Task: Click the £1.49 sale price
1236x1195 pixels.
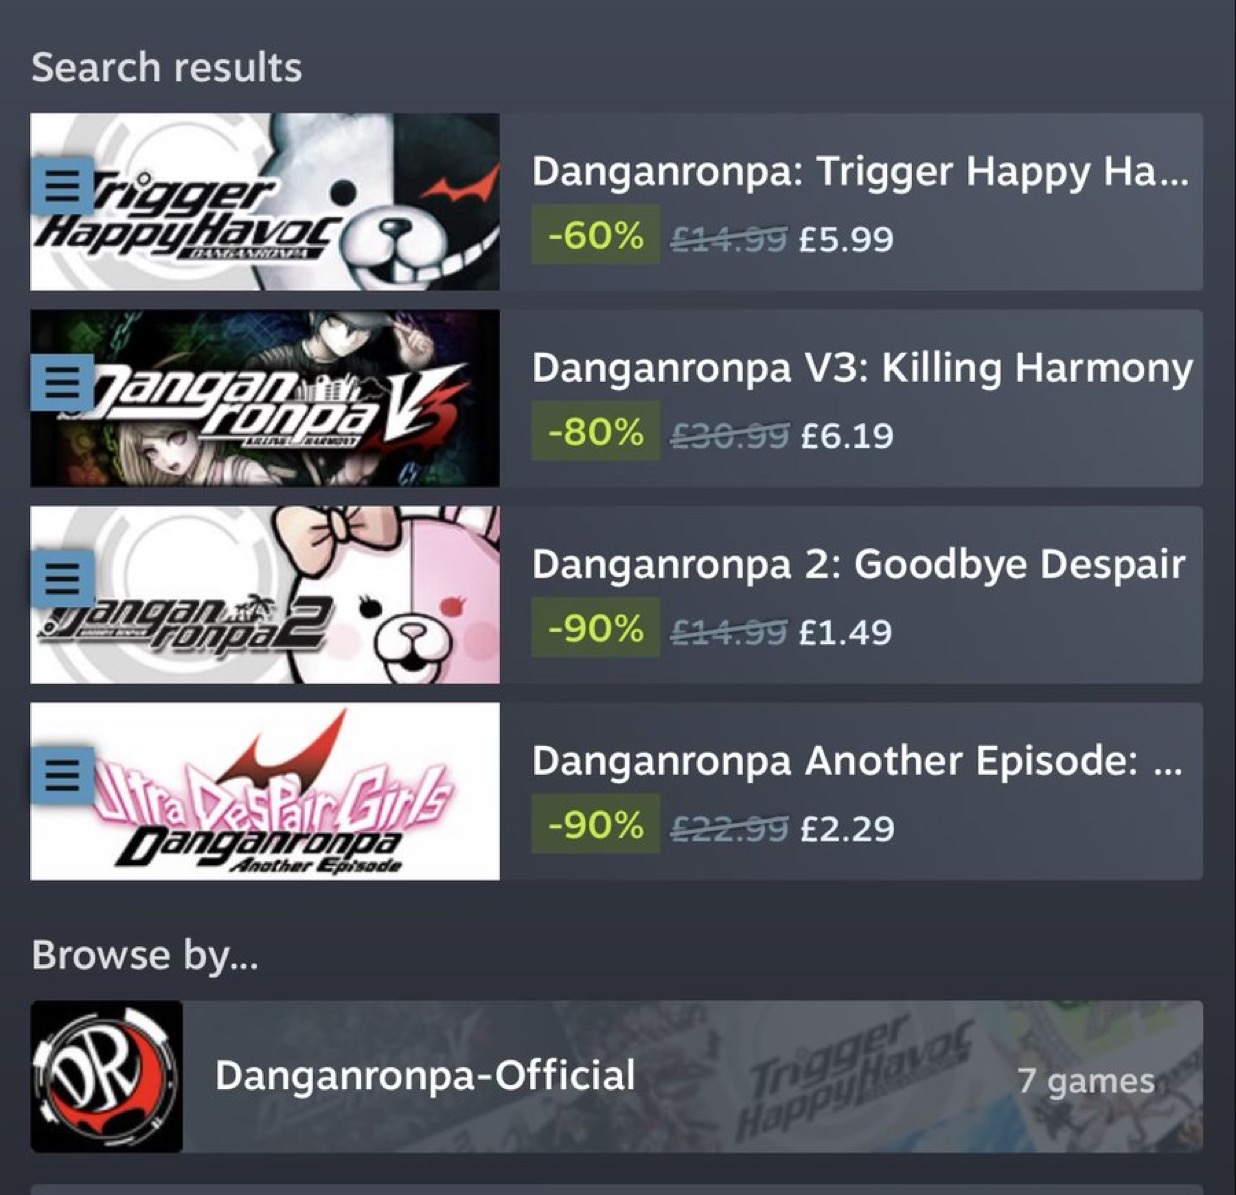Action: [845, 632]
